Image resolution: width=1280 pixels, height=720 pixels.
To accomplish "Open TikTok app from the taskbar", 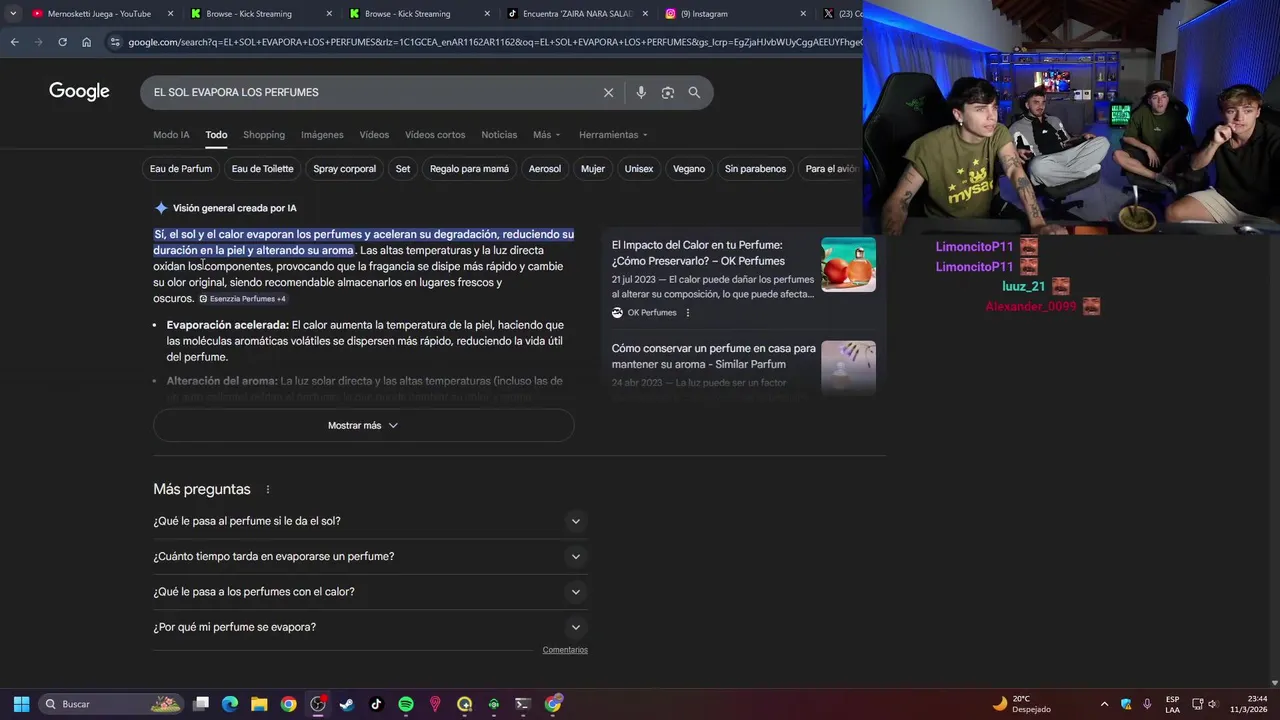I will tap(376, 704).
